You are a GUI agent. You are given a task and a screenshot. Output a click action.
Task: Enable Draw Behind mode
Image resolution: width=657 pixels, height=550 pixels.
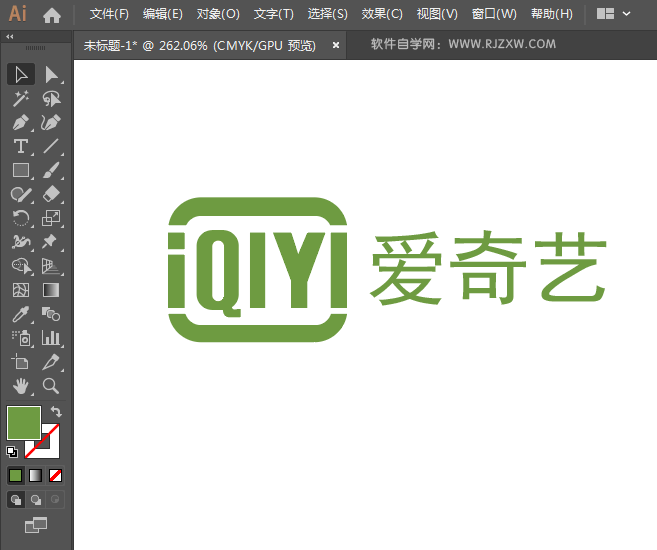[x=36, y=499]
